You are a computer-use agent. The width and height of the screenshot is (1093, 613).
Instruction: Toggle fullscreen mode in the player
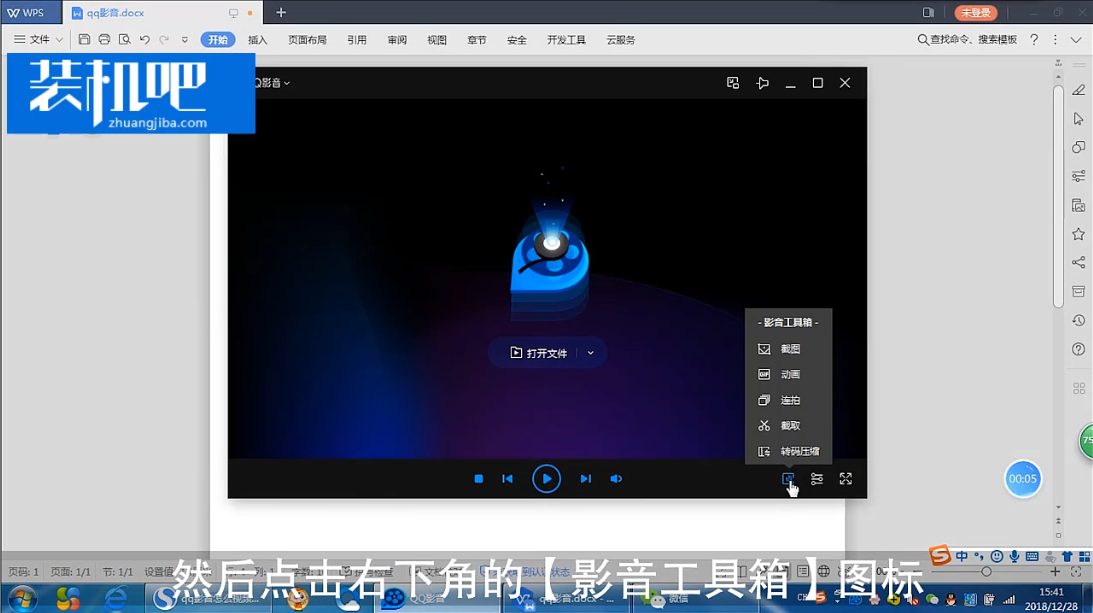846,479
